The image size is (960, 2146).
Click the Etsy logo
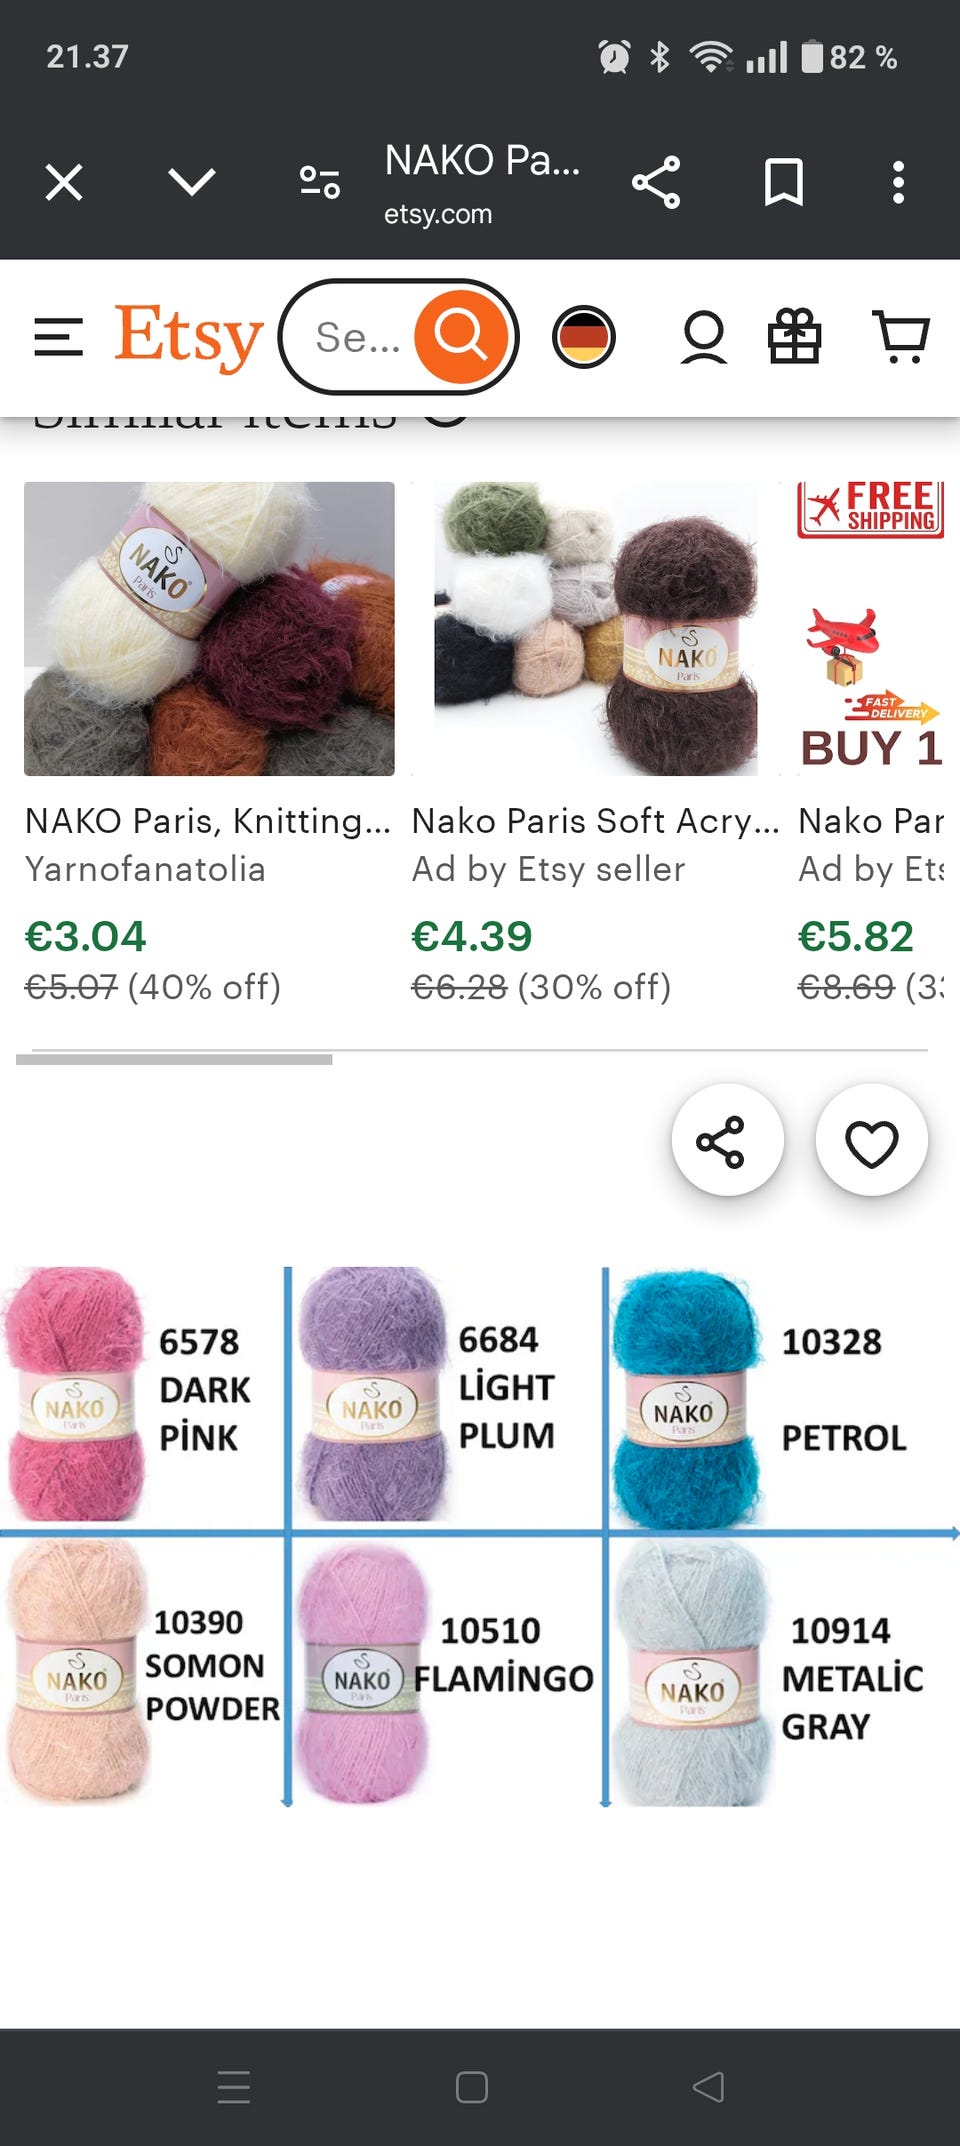(188, 337)
